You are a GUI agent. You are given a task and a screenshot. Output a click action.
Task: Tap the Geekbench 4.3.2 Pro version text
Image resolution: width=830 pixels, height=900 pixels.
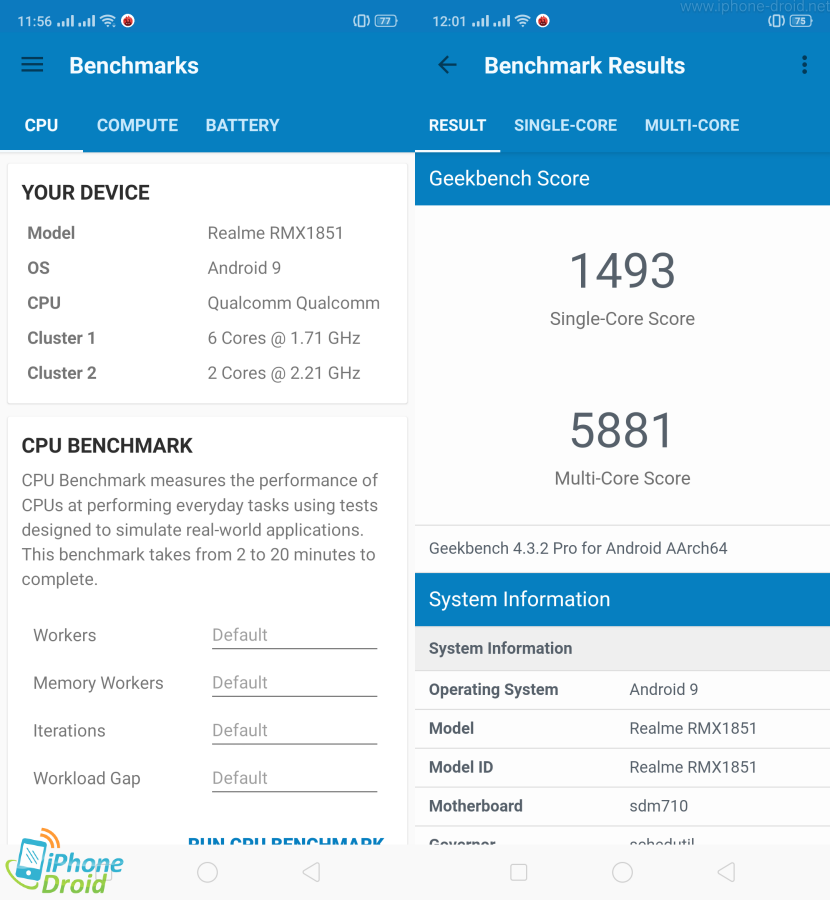click(578, 548)
